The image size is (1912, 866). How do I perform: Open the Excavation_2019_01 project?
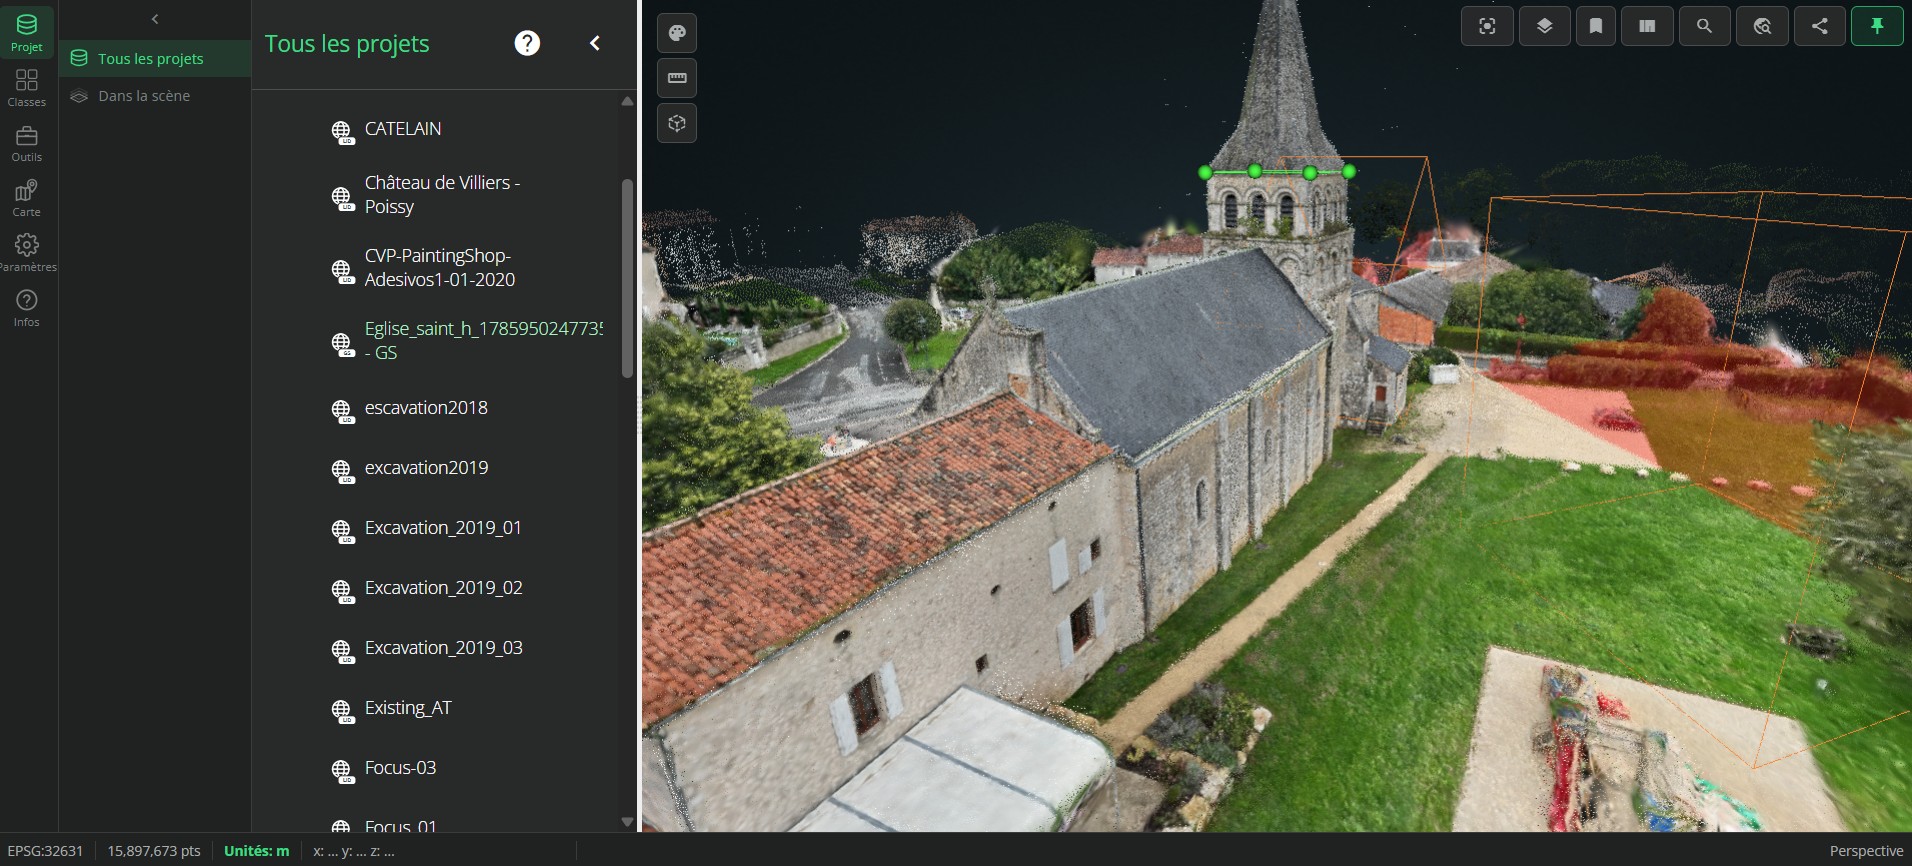click(443, 528)
